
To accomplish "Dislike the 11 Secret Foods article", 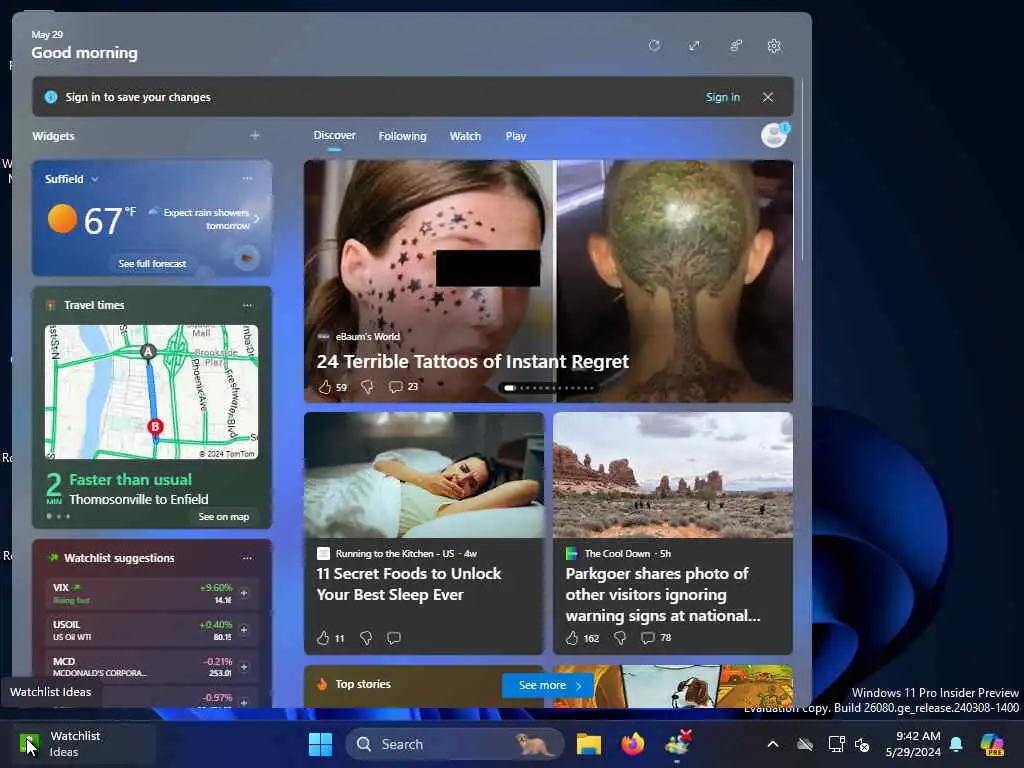I will pyautogui.click(x=366, y=638).
